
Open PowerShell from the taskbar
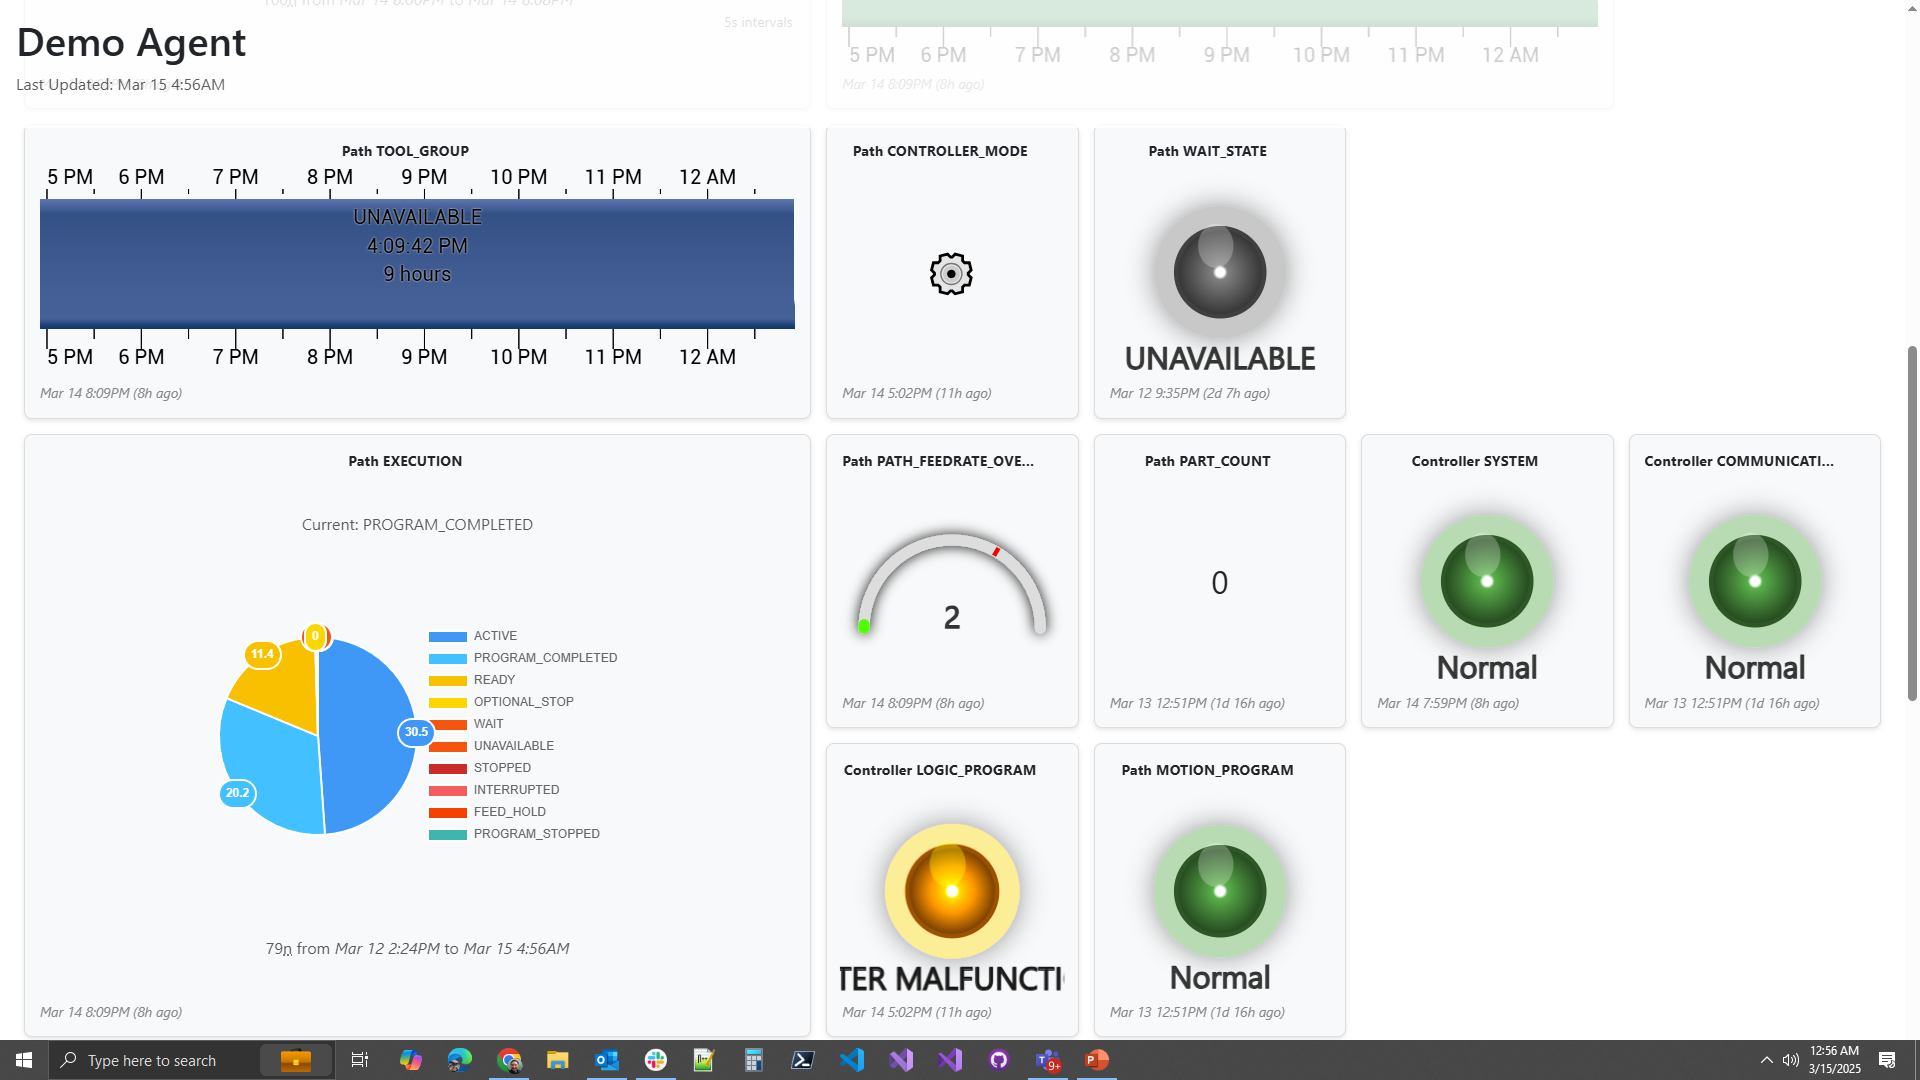tap(802, 1059)
